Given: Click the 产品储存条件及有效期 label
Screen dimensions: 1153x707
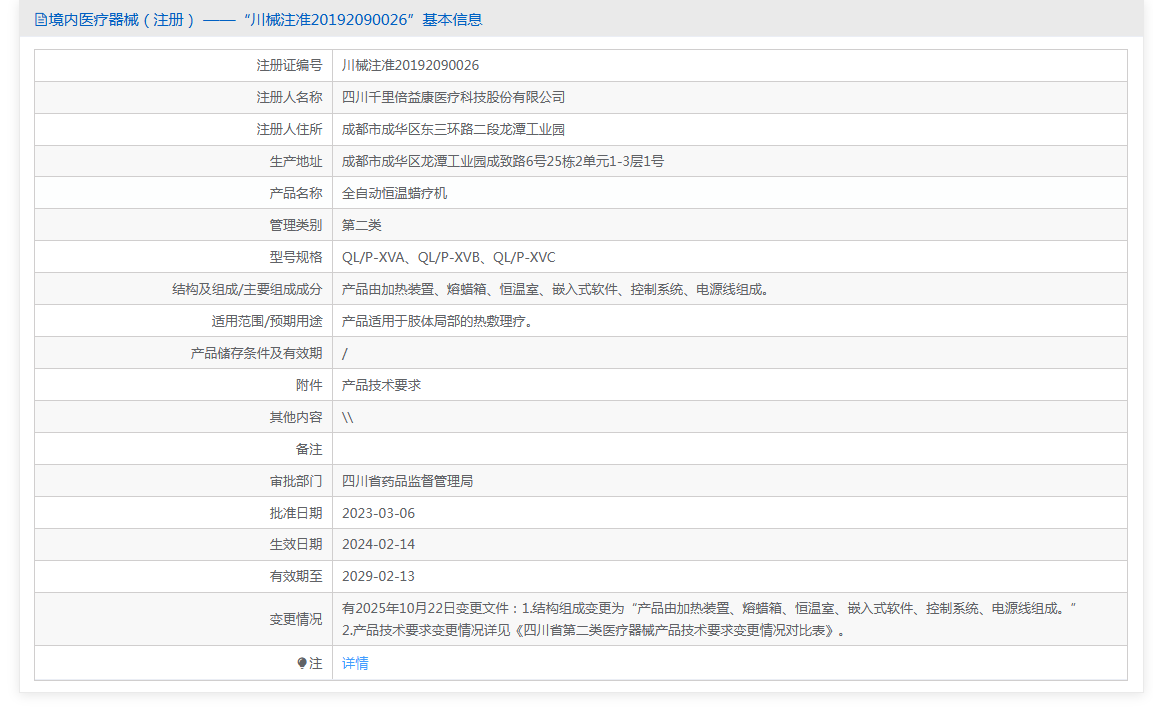Looking at the screenshot, I should [x=257, y=353].
